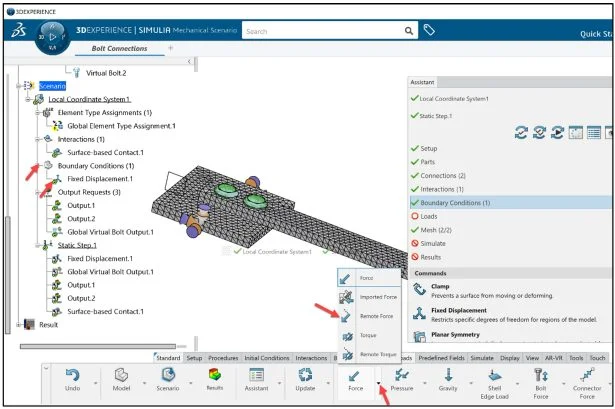Choose Force from the force flyout

tap(369, 278)
